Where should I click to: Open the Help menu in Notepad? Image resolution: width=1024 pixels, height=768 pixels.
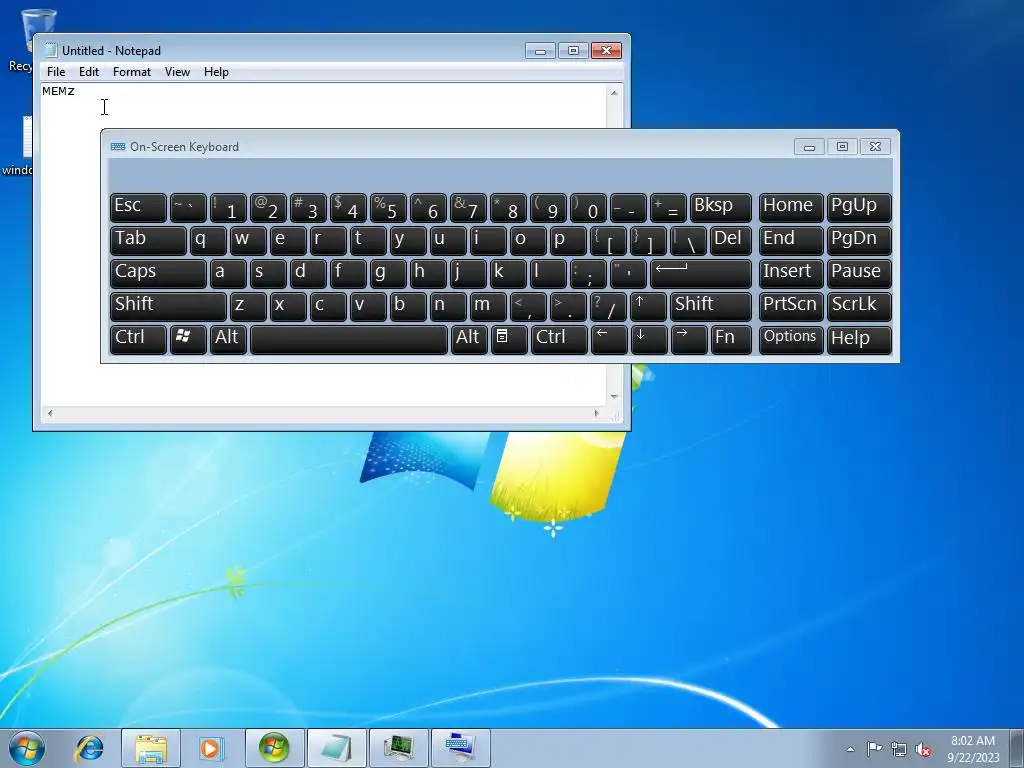(x=216, y=72)
